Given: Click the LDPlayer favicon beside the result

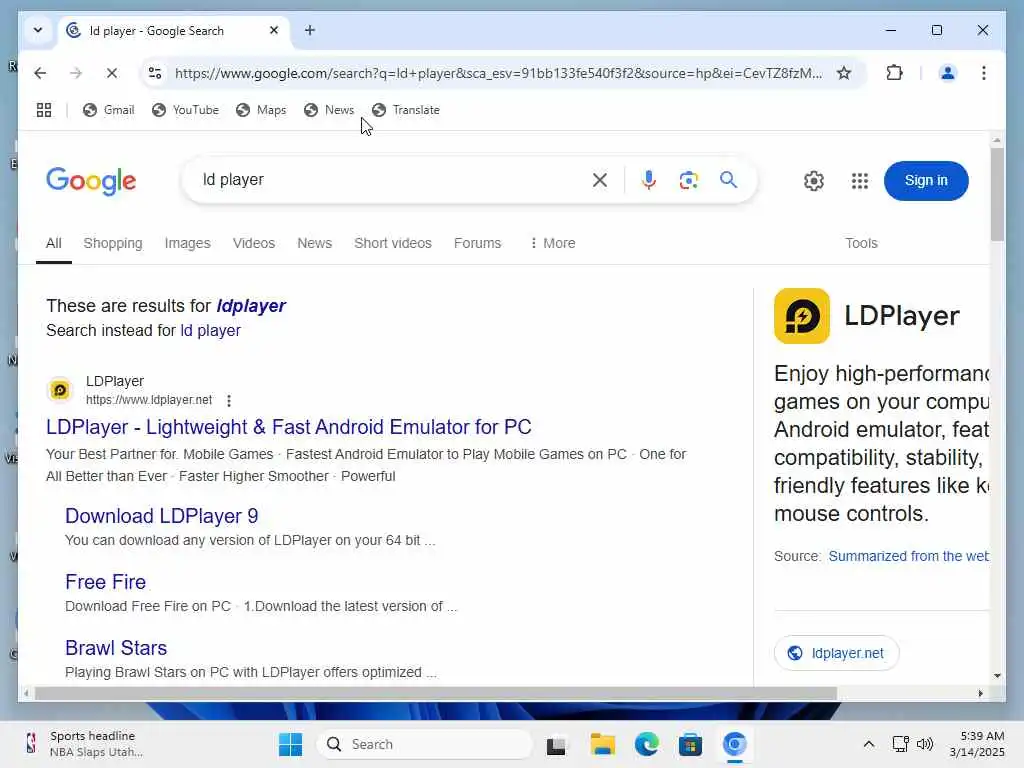Looking at the screenshot, I should (x=60, y=391).
